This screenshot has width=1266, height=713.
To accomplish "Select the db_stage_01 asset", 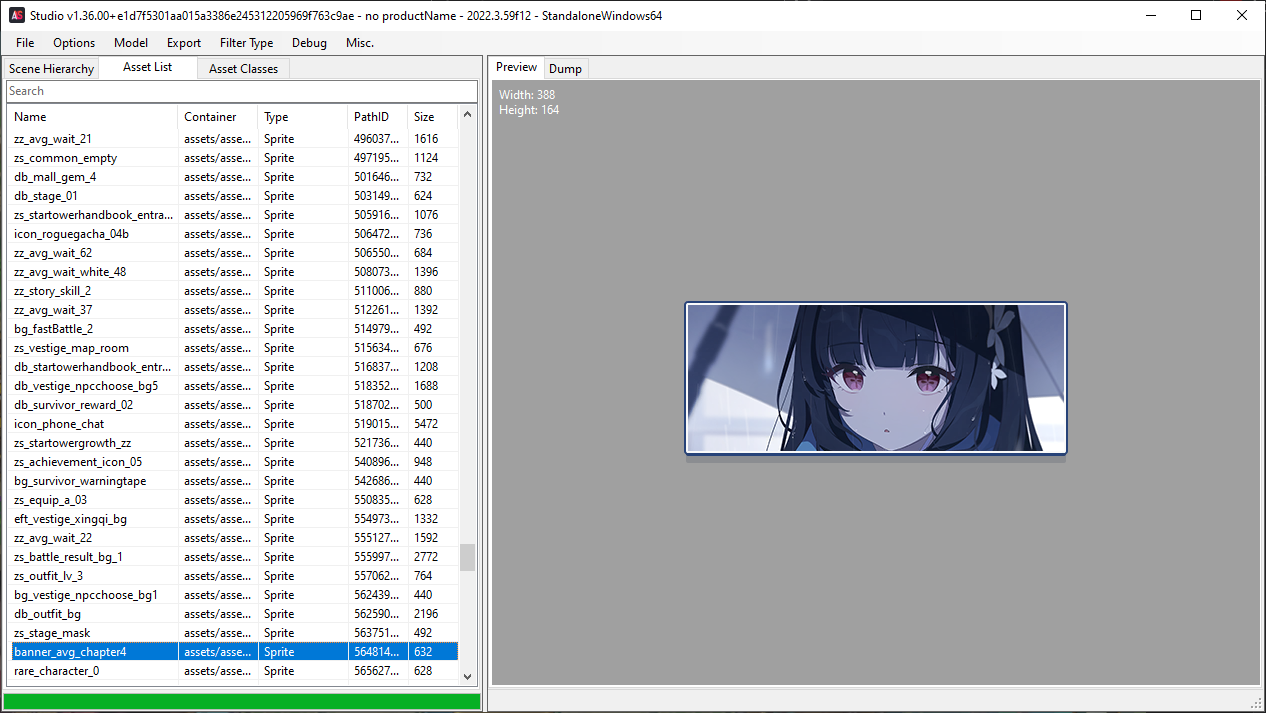I will tap(233, 196).
